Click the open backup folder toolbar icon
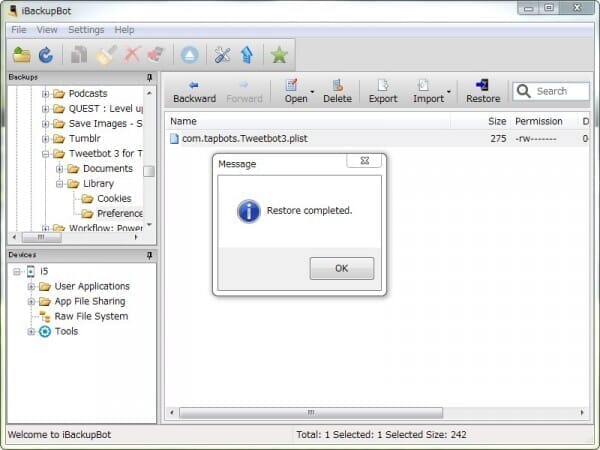This screenshot has height=450, width=600. tap(21, 54)
